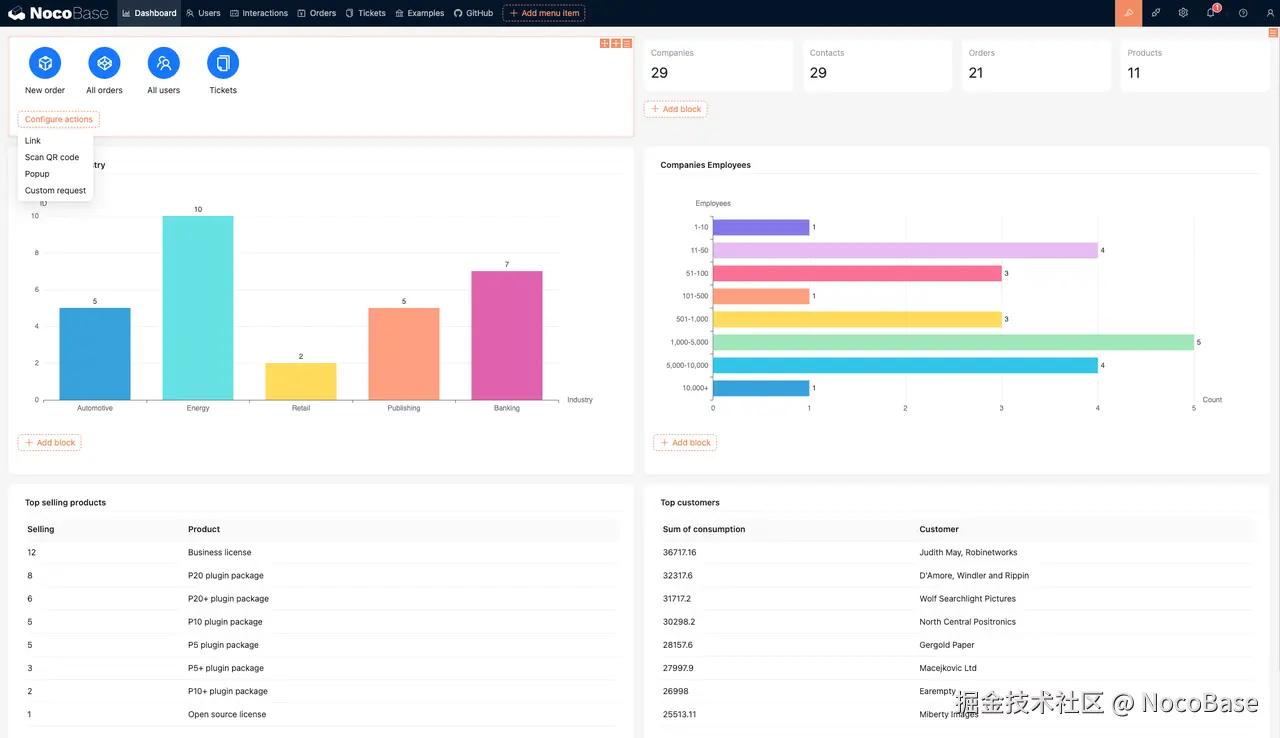Open the GitHub menu link
This screenshot has width=1280, height=738.
474,13
